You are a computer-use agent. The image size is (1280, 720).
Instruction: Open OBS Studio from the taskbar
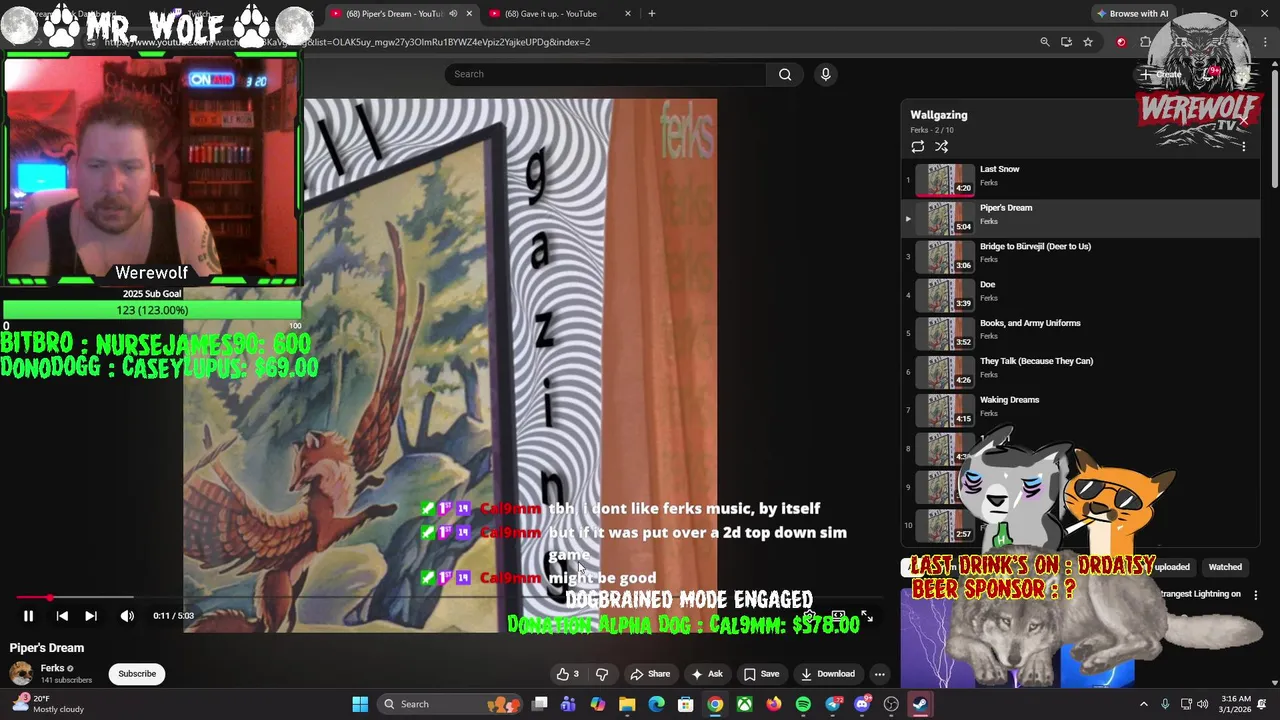(x=891, y=704)
